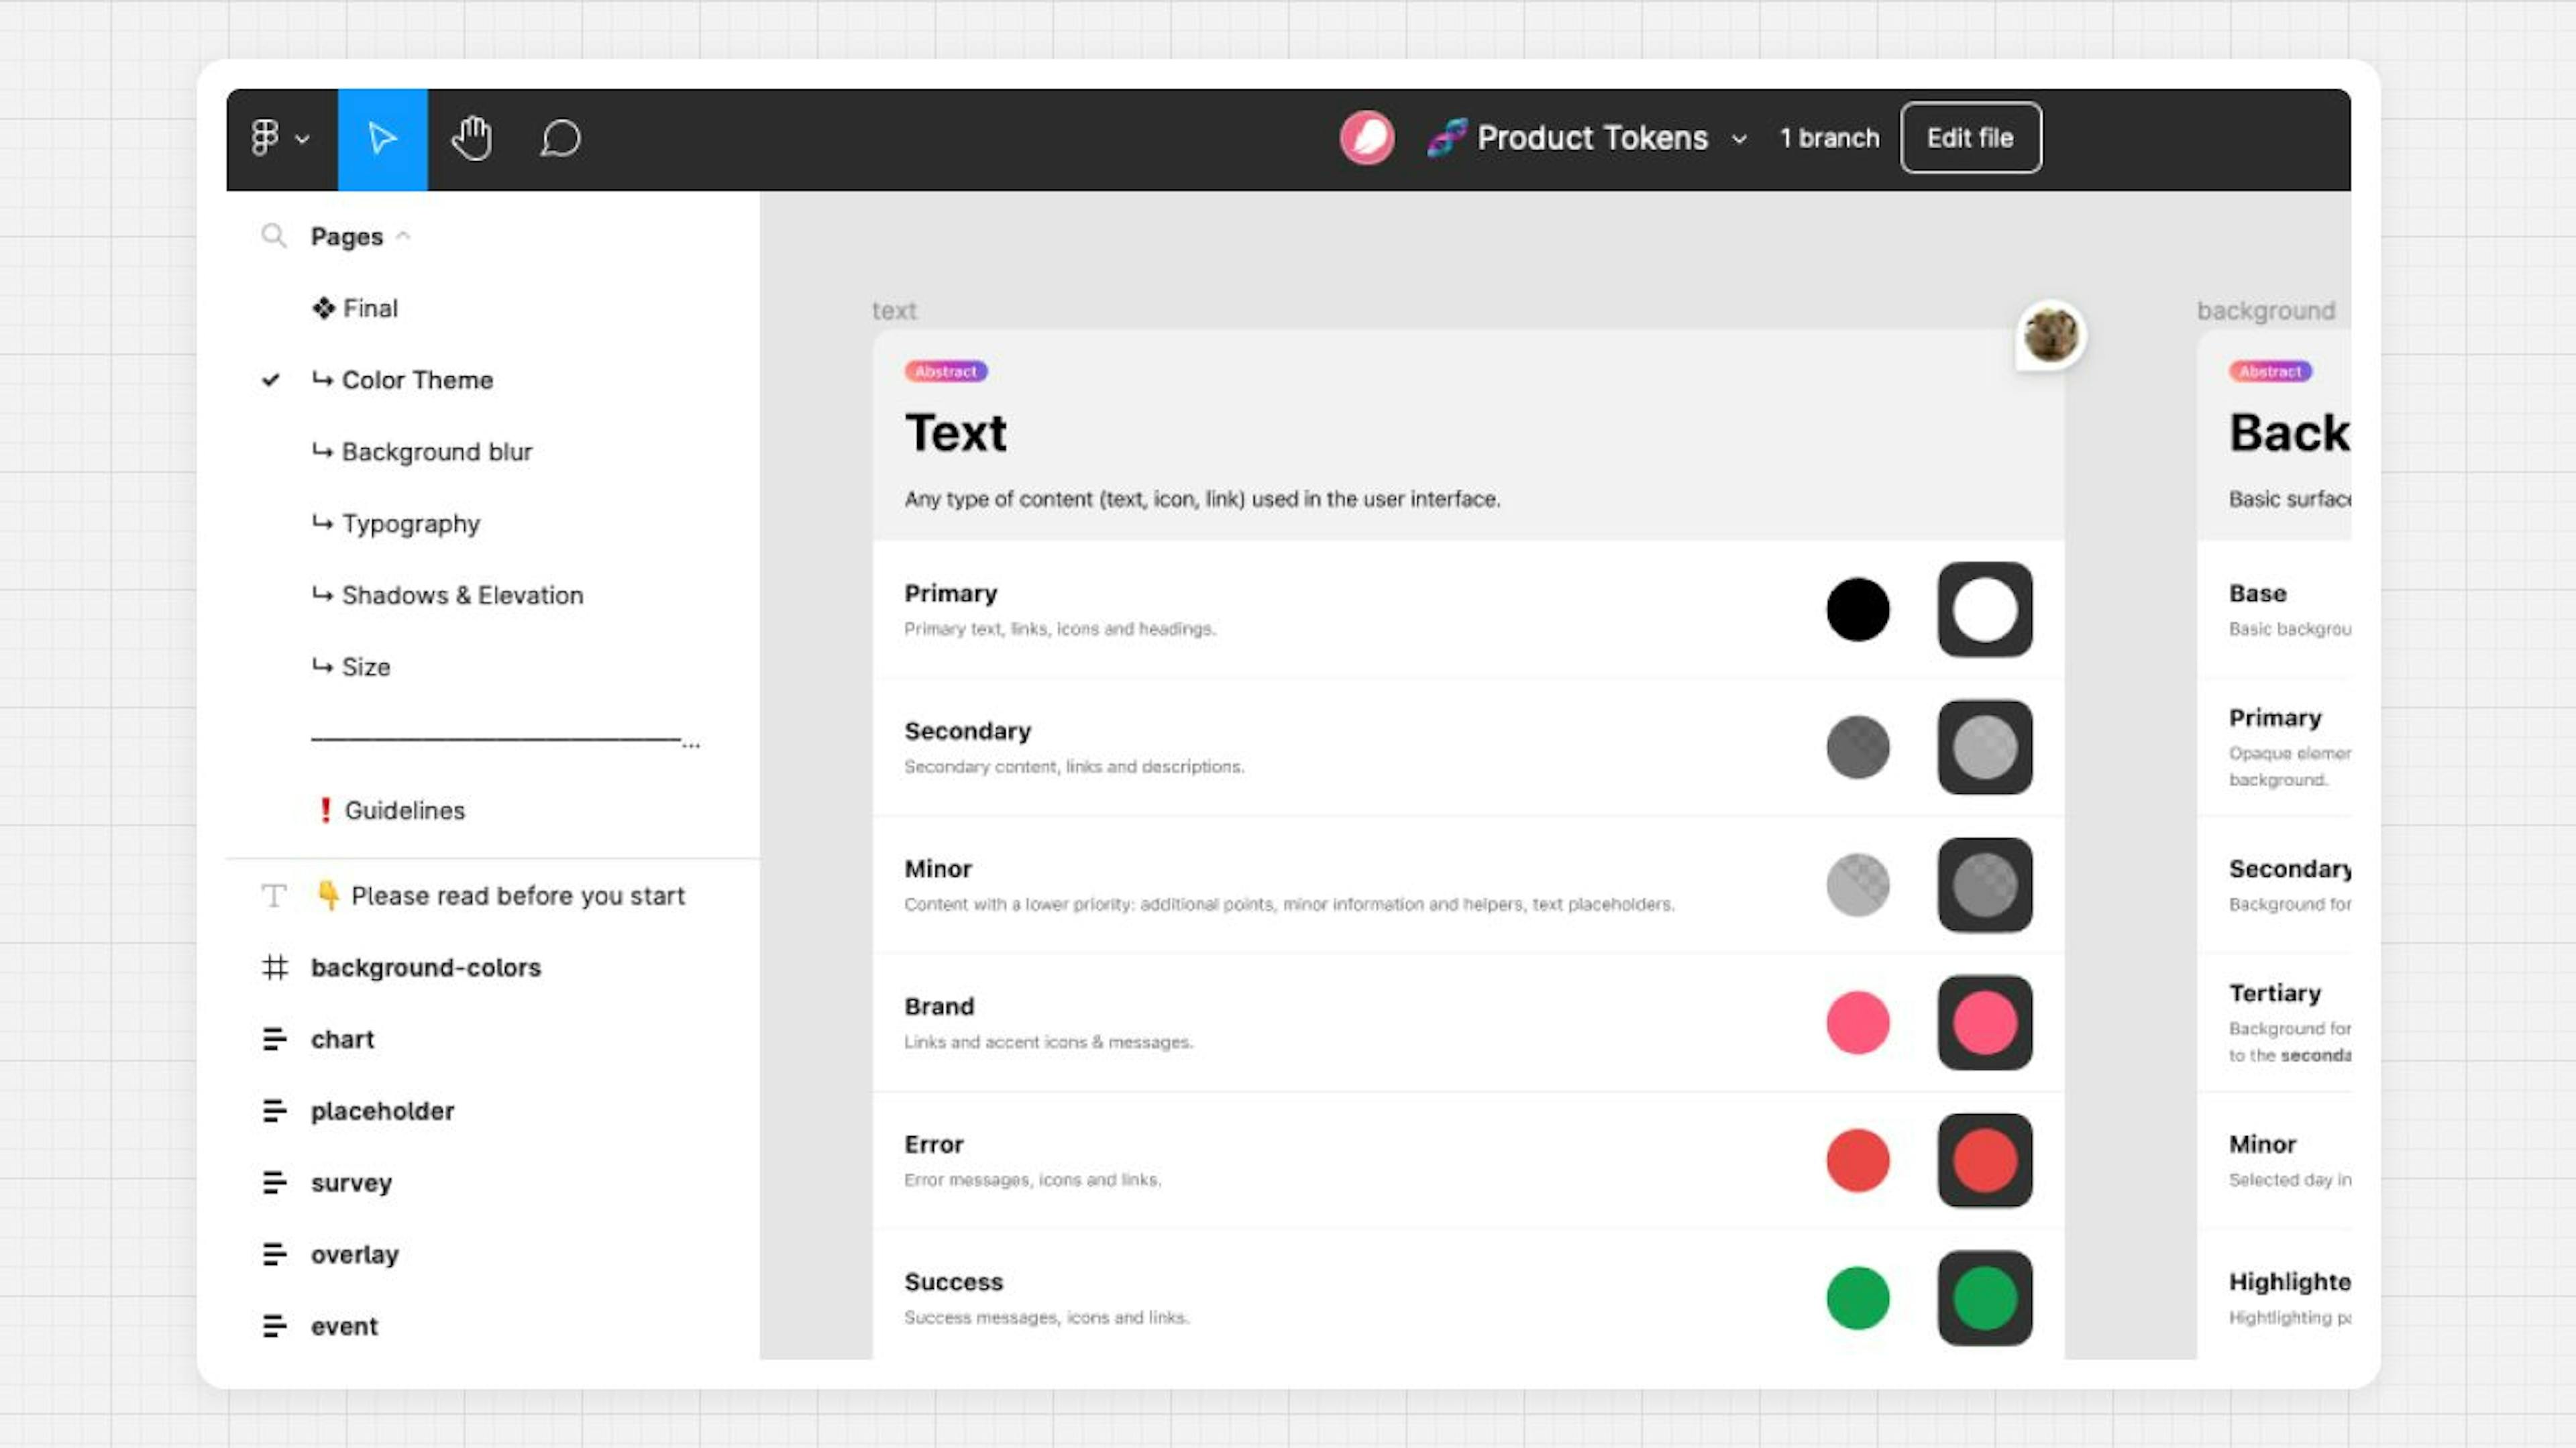Toggle the Guidelines page selection
This screenshot has height=1448, width=2576.
point(404,810)
